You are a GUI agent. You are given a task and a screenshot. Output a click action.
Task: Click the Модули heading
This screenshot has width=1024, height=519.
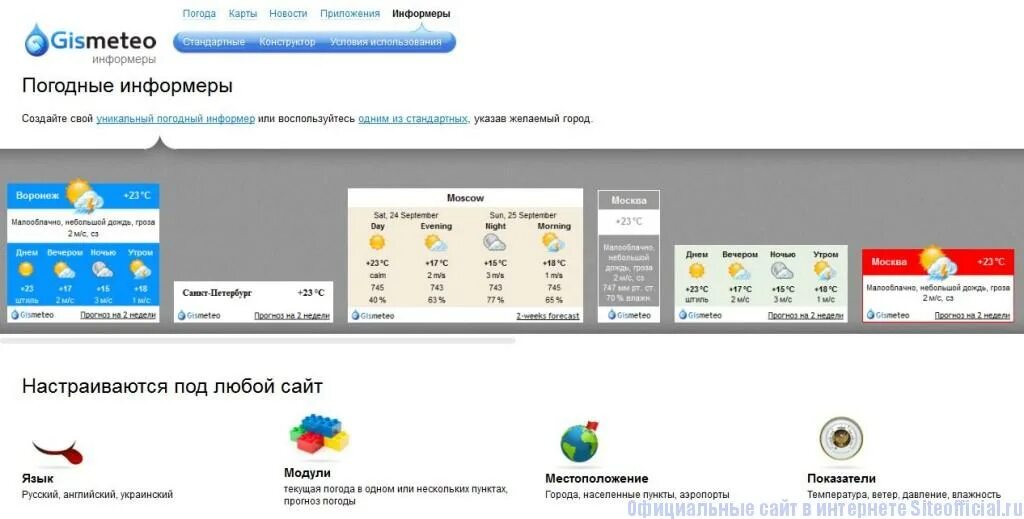pos(308,473)
